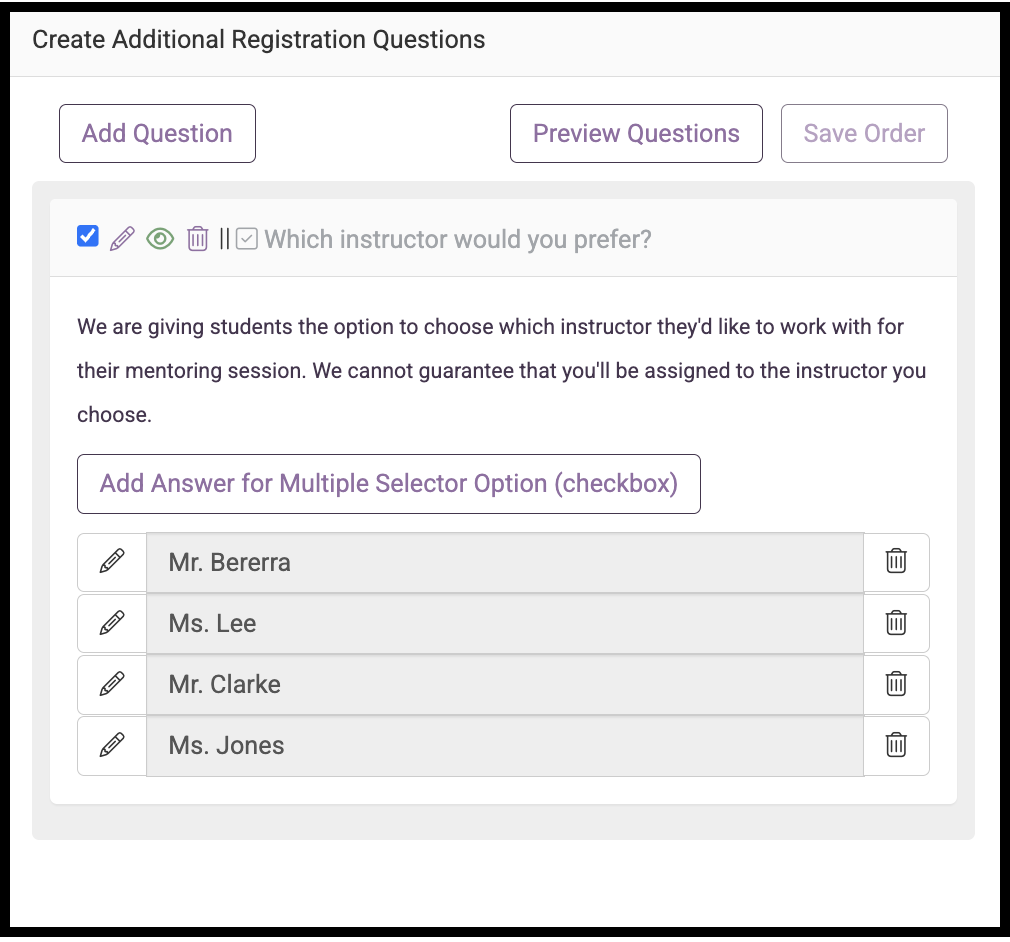The height and width of the screenshot is (942, 1010).
Task: Uncheck the blue question checkbox
Action: [88, 236]
